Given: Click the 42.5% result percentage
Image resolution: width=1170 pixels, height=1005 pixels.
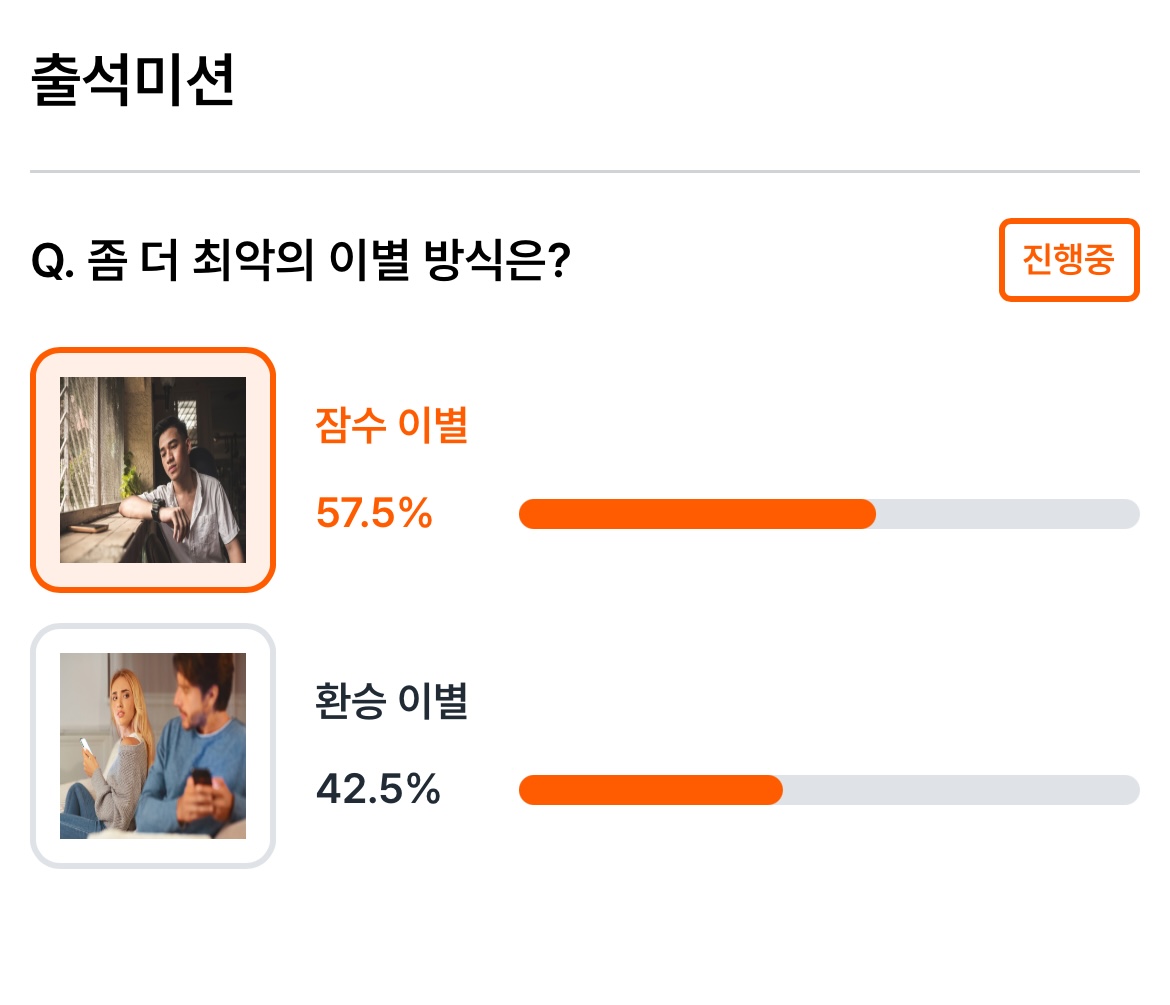Looking at the screenshot, I should coord(378,789).
